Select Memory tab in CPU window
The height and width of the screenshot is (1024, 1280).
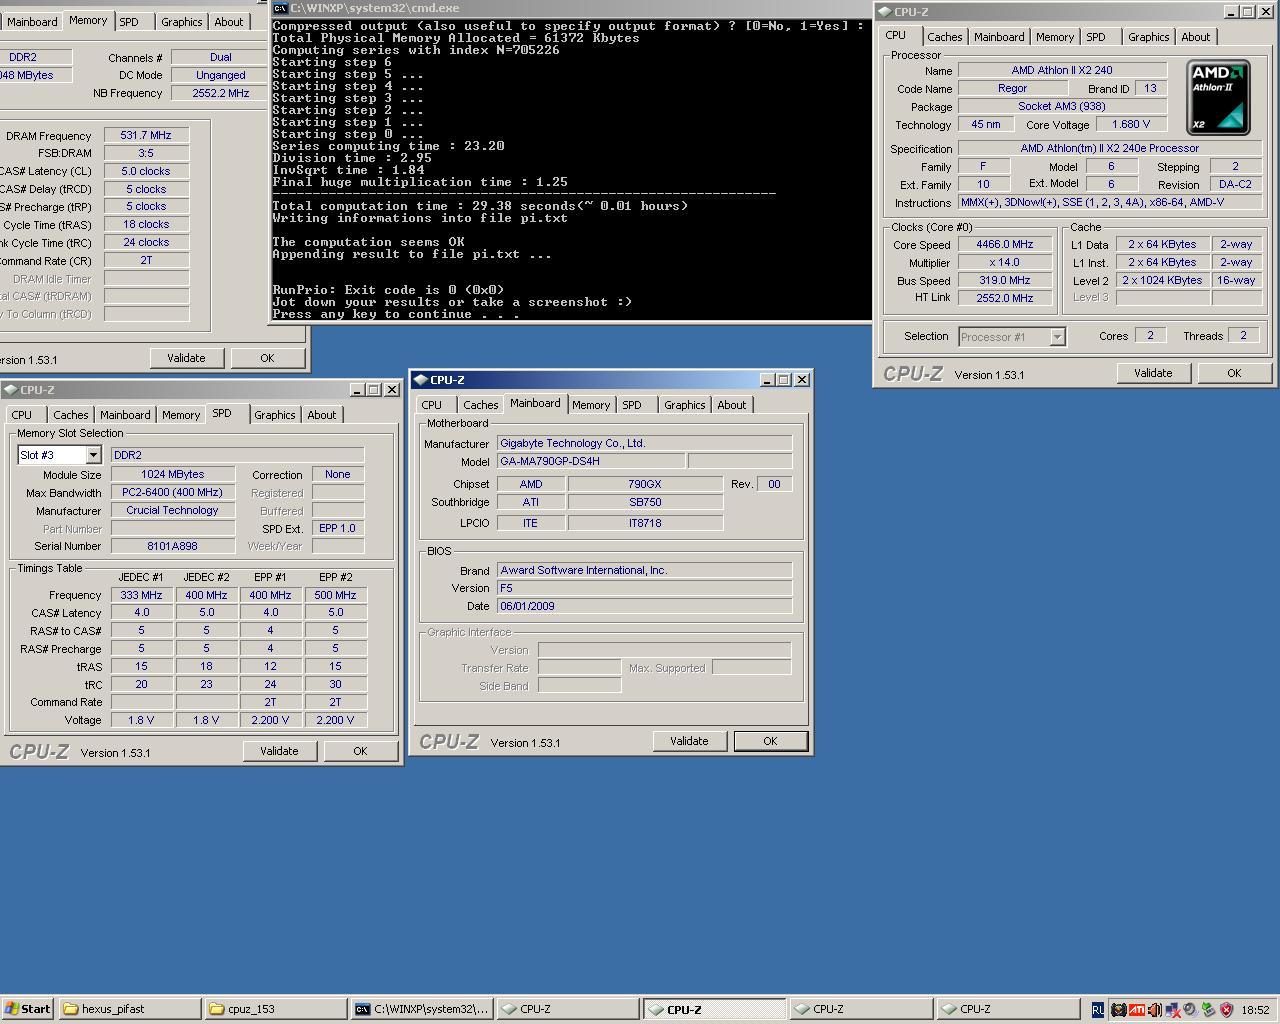[x=1055, y=37]
